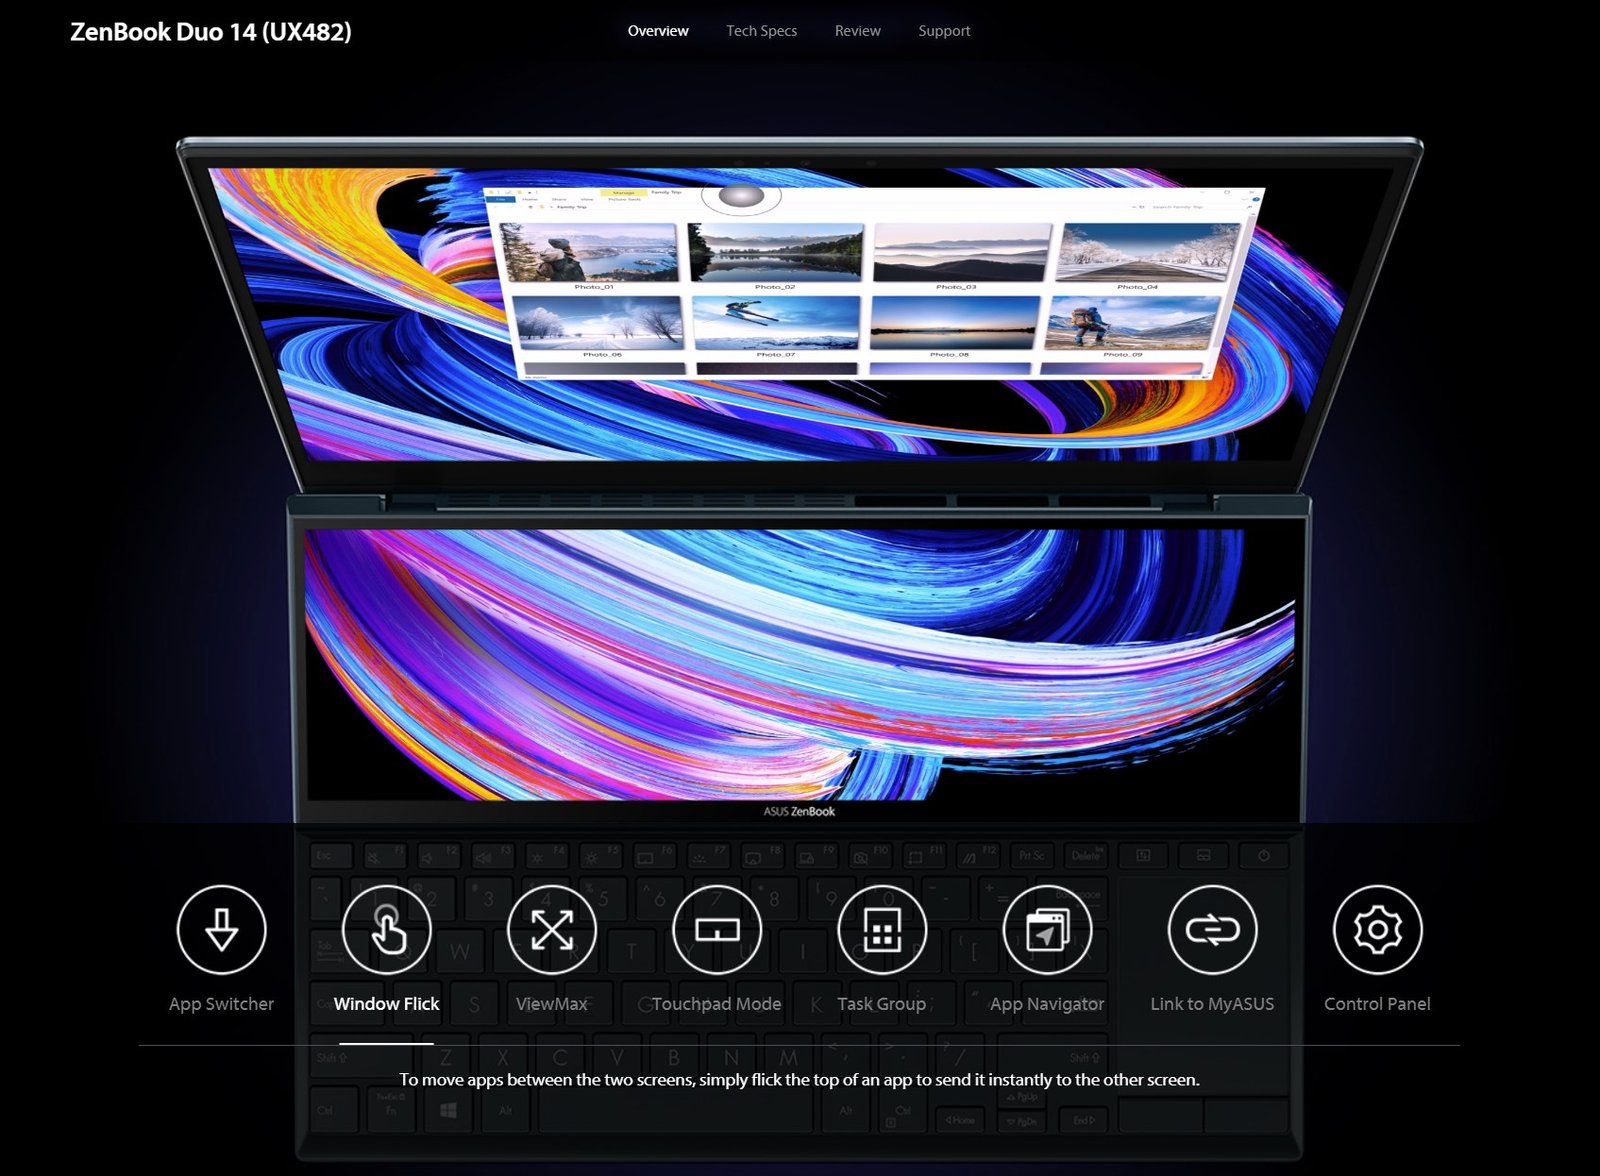Click the Control Panel label
This screenshot has width=1600, height=1176.
(1378, 1004)
